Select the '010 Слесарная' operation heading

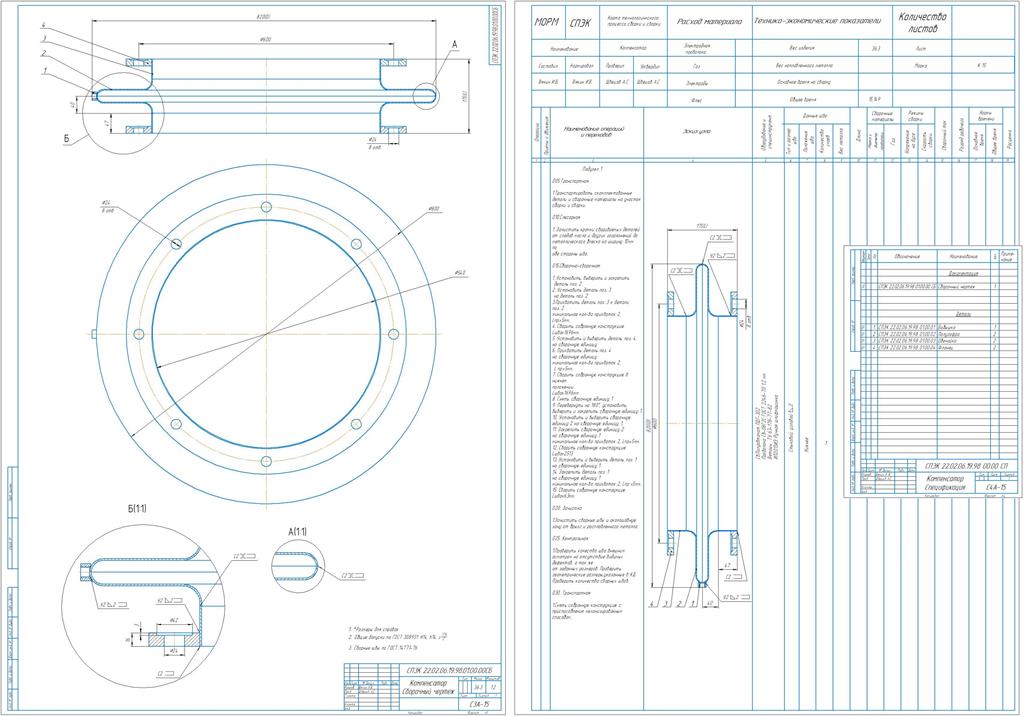tap(566, 217)
